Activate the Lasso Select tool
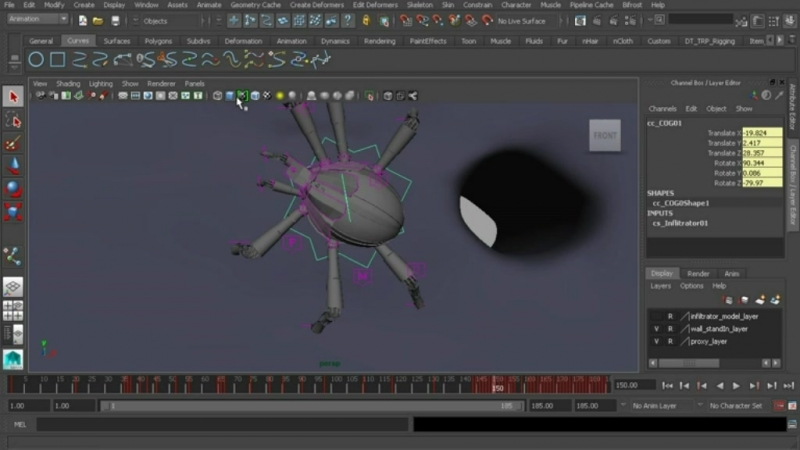This screenshot has width=800, height=450. (13, 121)
